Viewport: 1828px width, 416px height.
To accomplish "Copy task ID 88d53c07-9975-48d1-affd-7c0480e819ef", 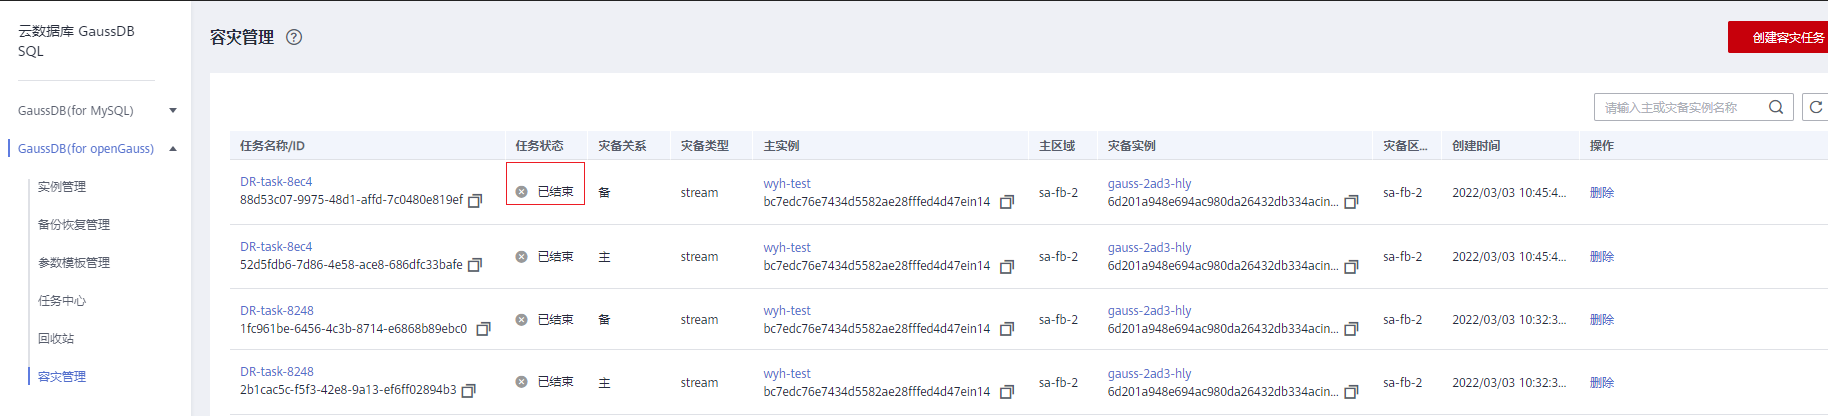I will 475,201.
